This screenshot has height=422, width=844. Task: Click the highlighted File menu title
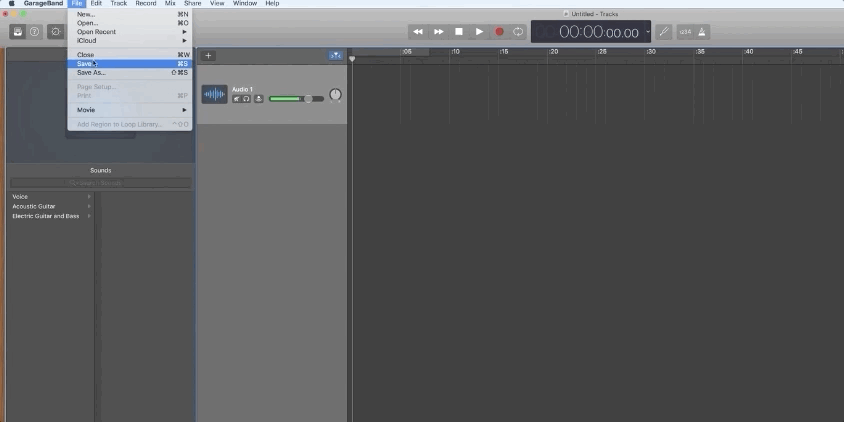click(77, 3)
